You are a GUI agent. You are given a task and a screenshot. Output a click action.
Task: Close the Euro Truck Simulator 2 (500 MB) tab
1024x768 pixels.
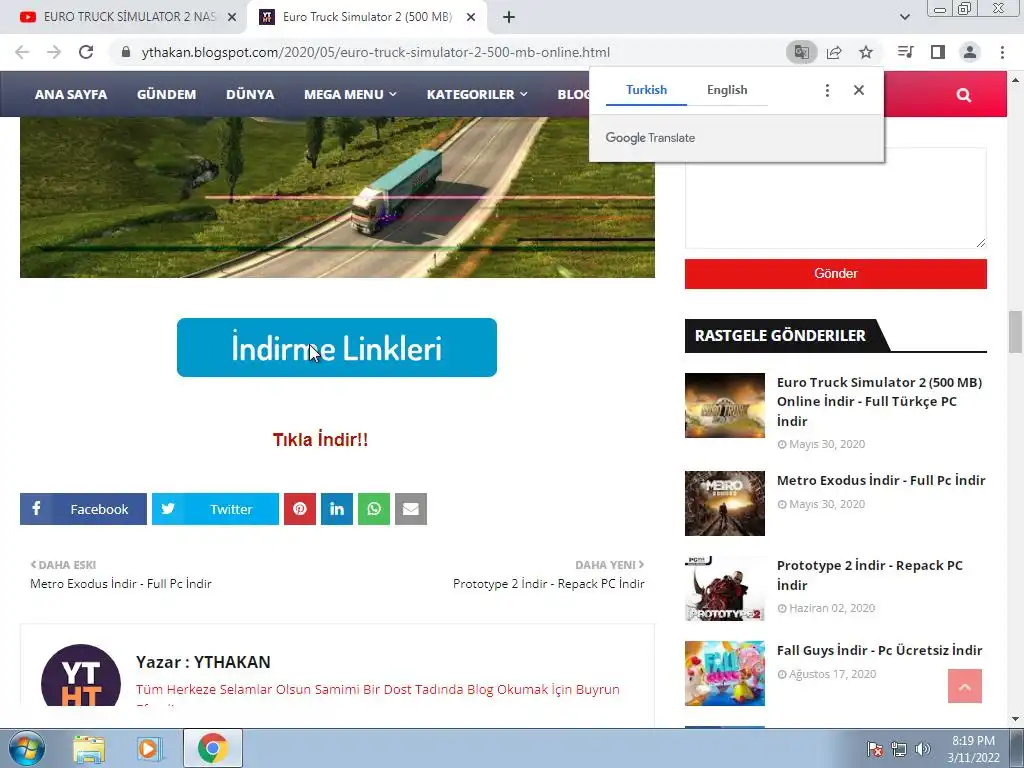click(471, 17)
